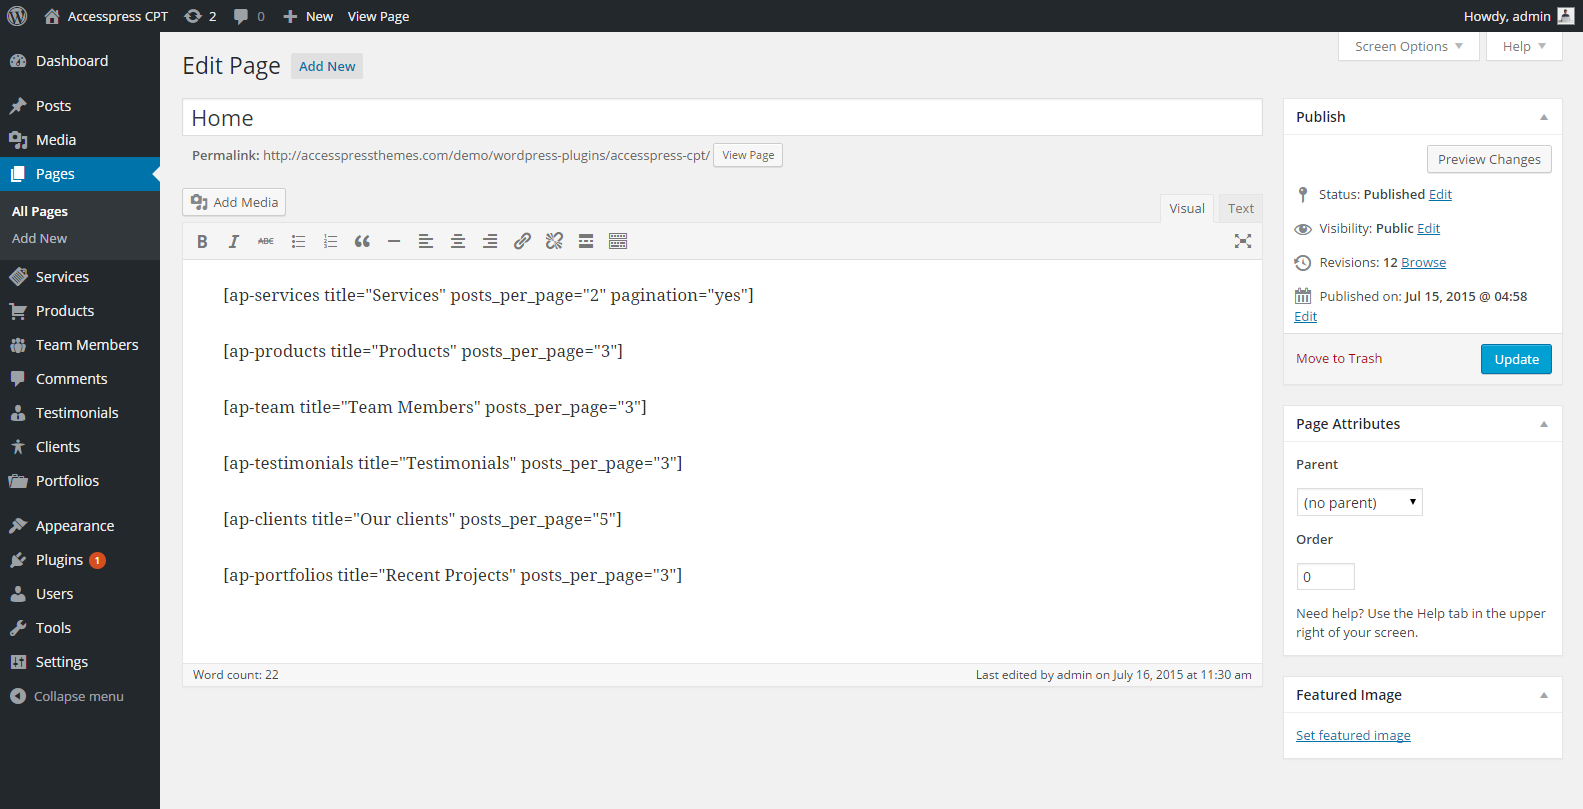
Task: Switch to the Text editor tab
Action: 1241,208
